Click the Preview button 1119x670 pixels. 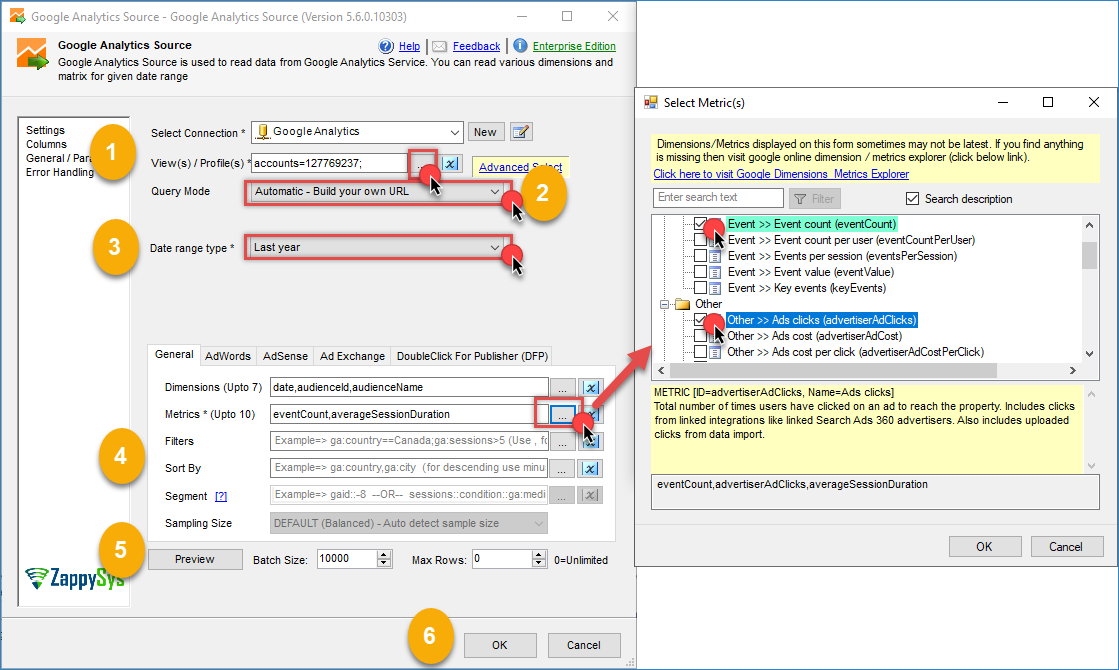click(195, 559)
